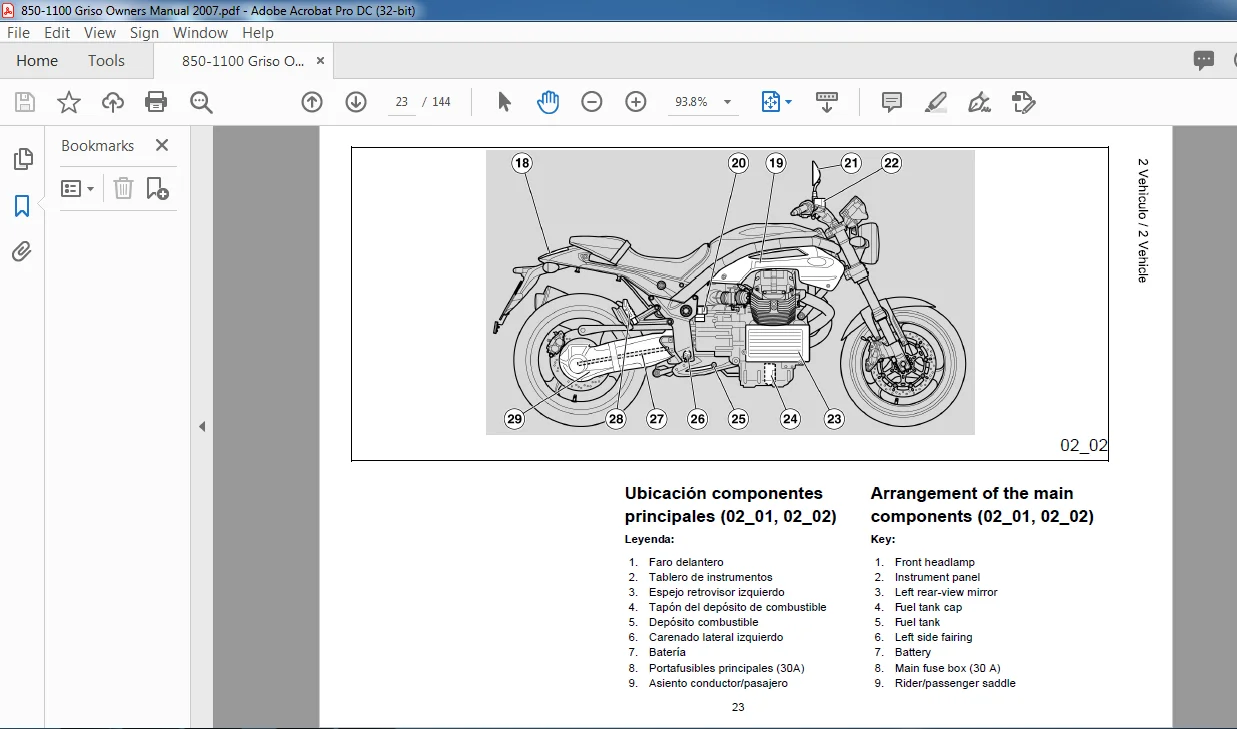
Task: Create a new bookmark icon
Action: click(x=157, y=188)
